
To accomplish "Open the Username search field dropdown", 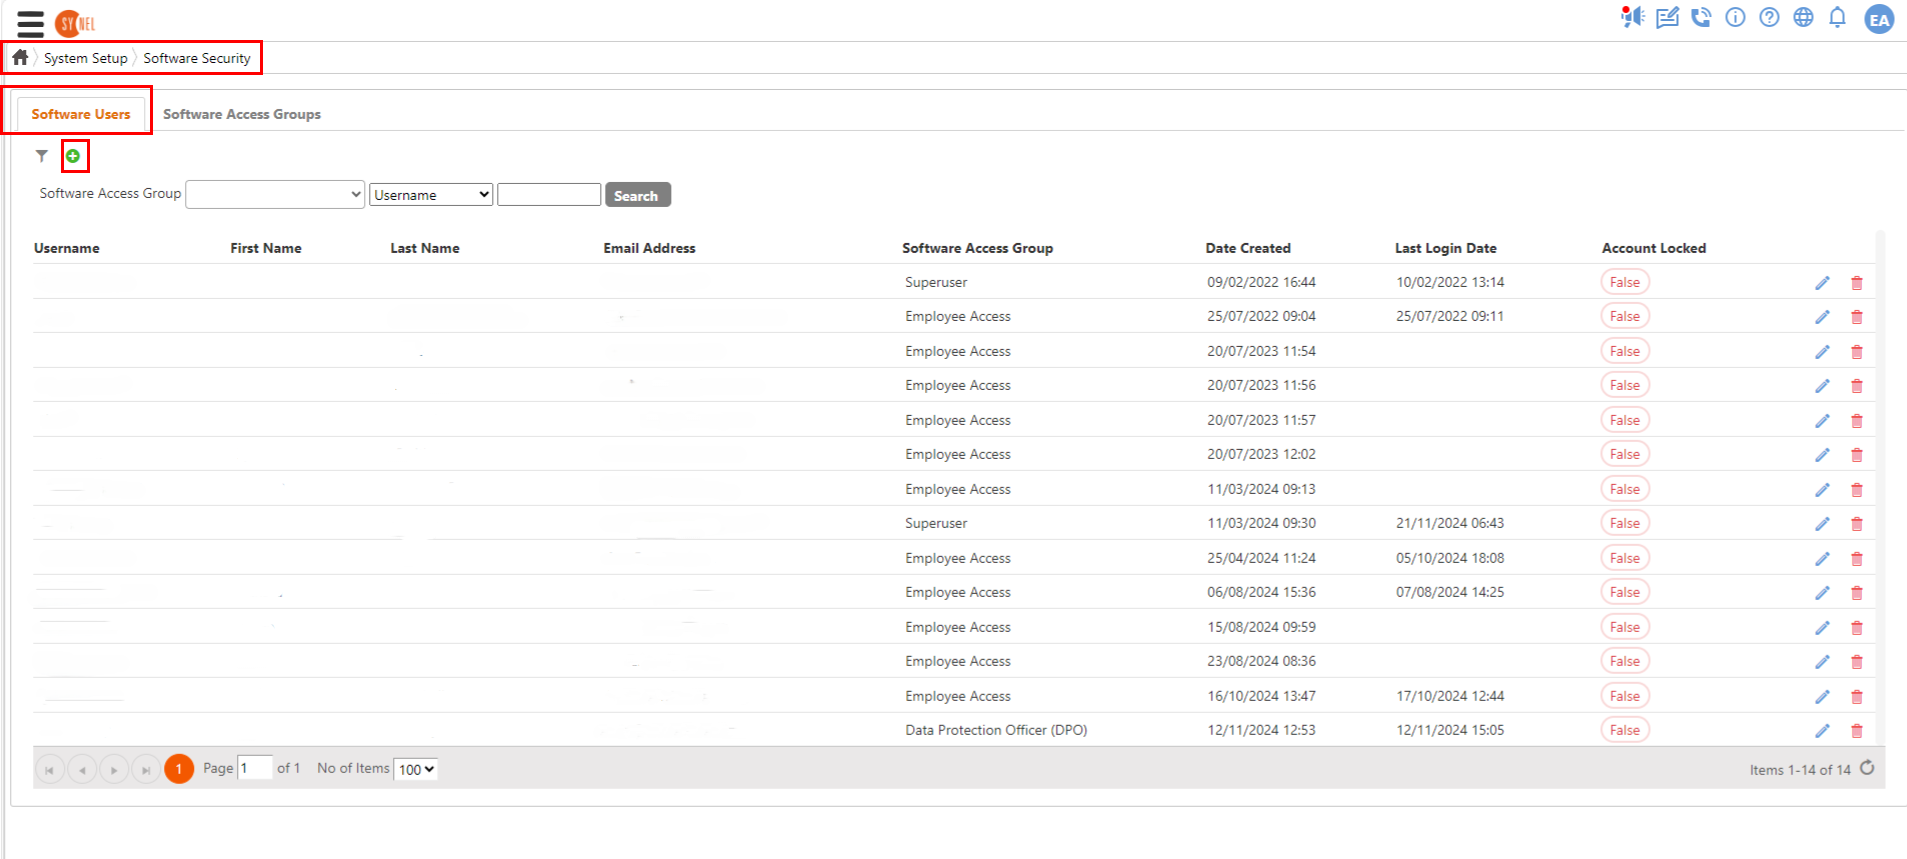I will tap(431, 194).
